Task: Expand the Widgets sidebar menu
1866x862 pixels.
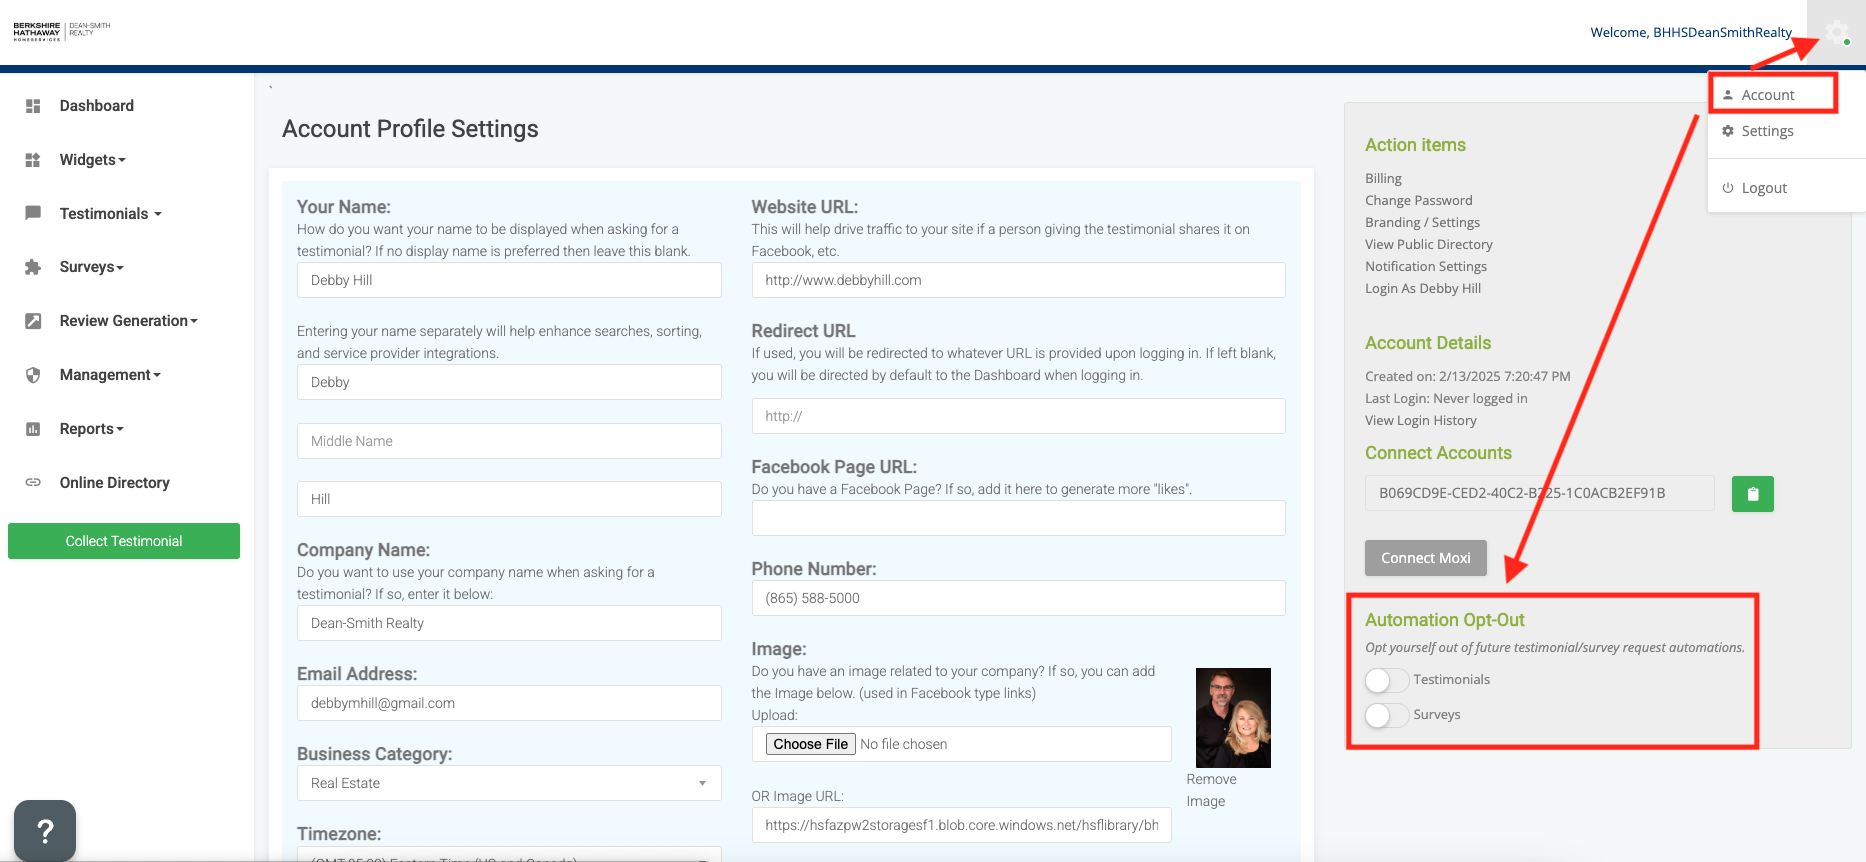Action: click(x=92, y=160)
